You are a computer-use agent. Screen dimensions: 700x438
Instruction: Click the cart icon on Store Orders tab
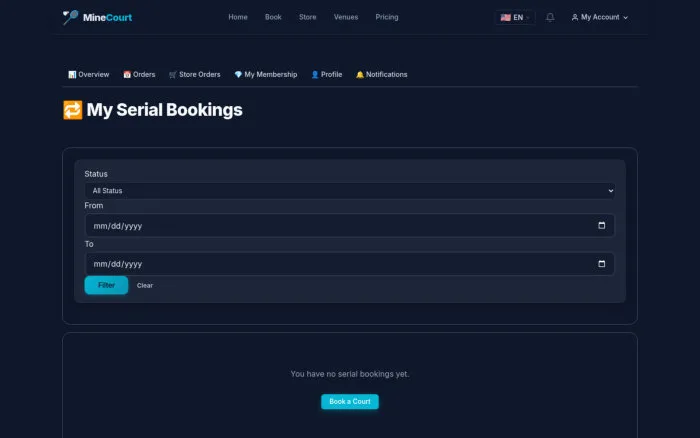tap(173, 75)
